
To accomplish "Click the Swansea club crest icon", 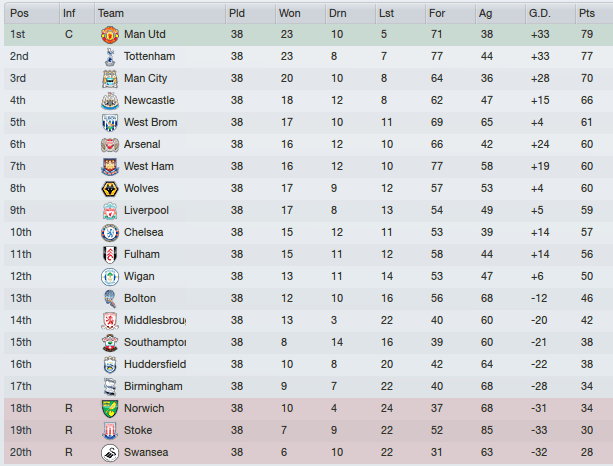I will coord(109,453).
